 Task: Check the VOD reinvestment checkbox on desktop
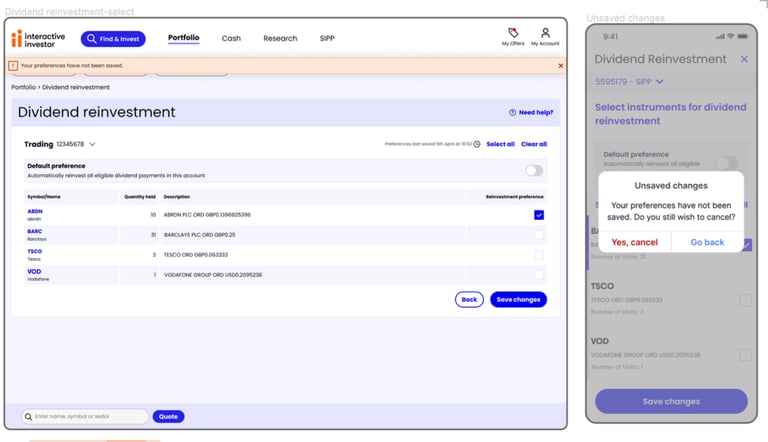[539, 275]
